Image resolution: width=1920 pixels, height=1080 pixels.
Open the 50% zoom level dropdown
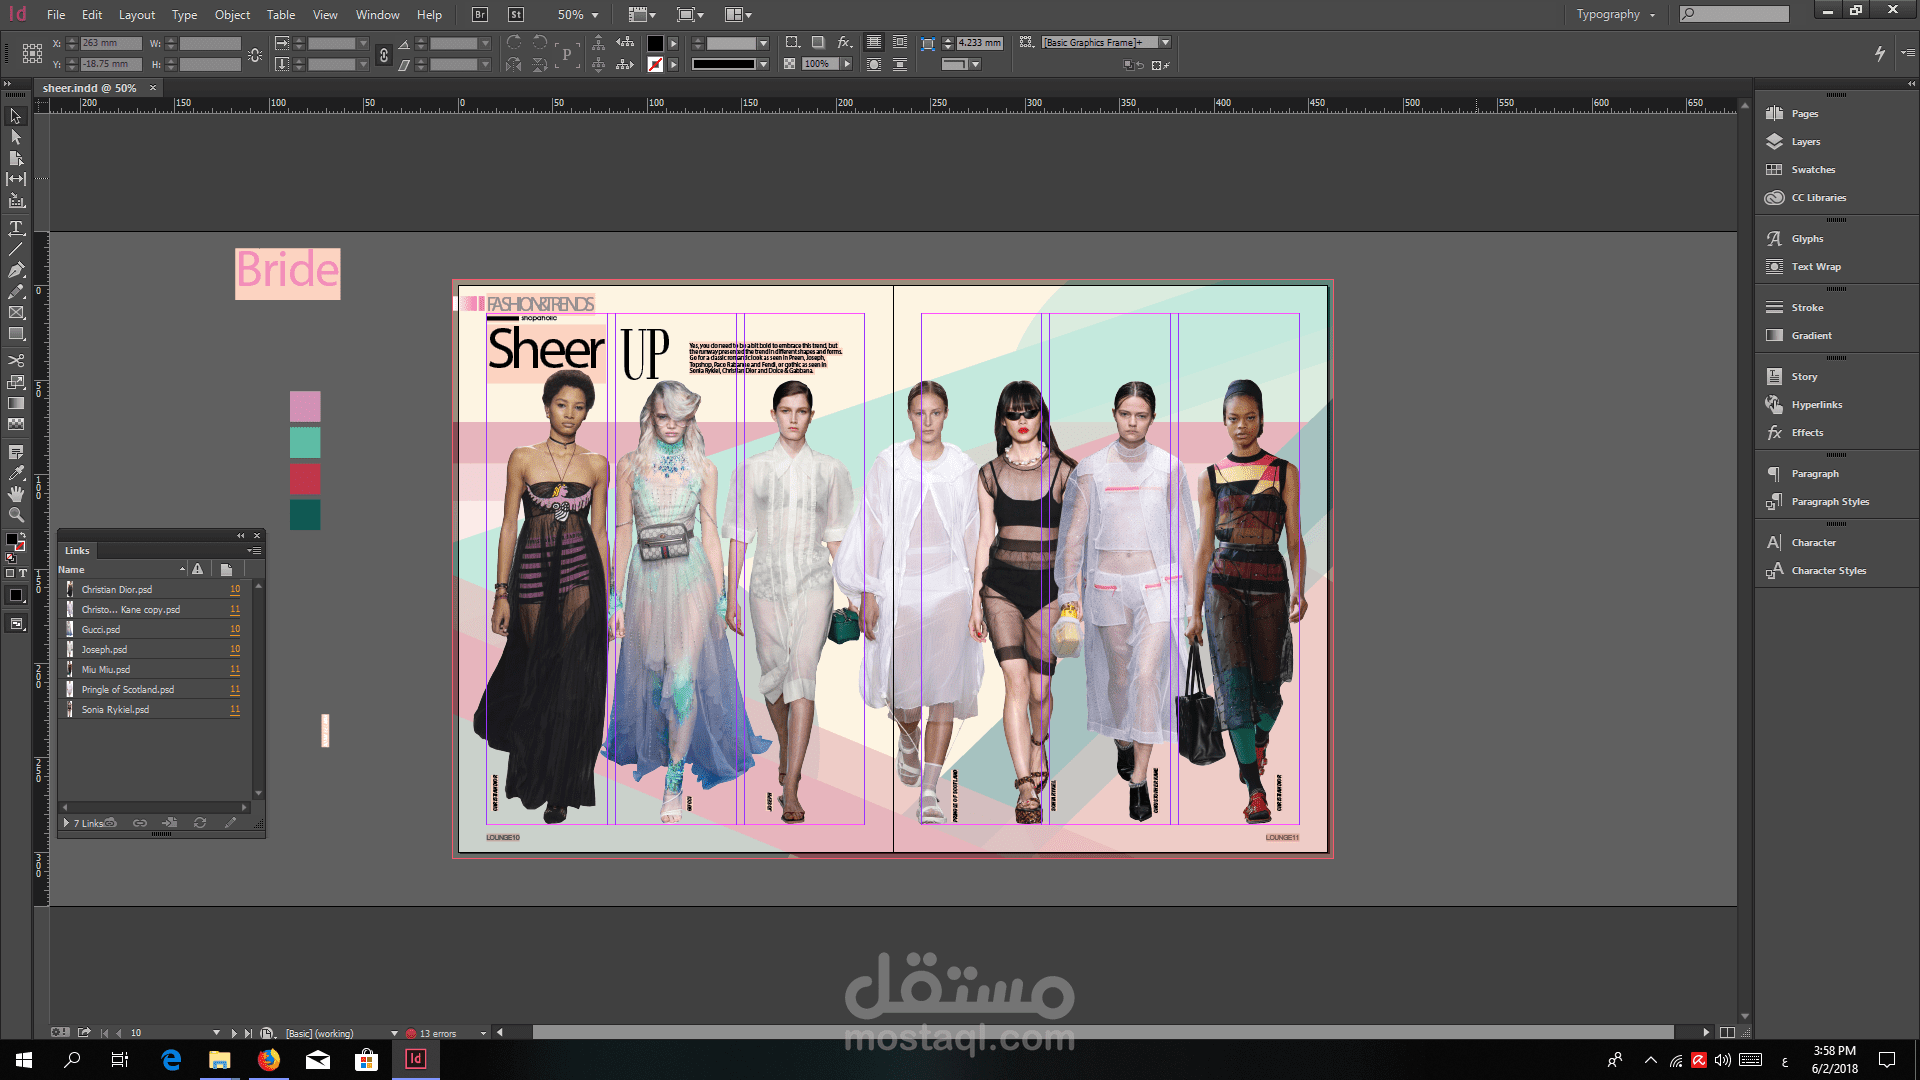[x=595, y=15]
